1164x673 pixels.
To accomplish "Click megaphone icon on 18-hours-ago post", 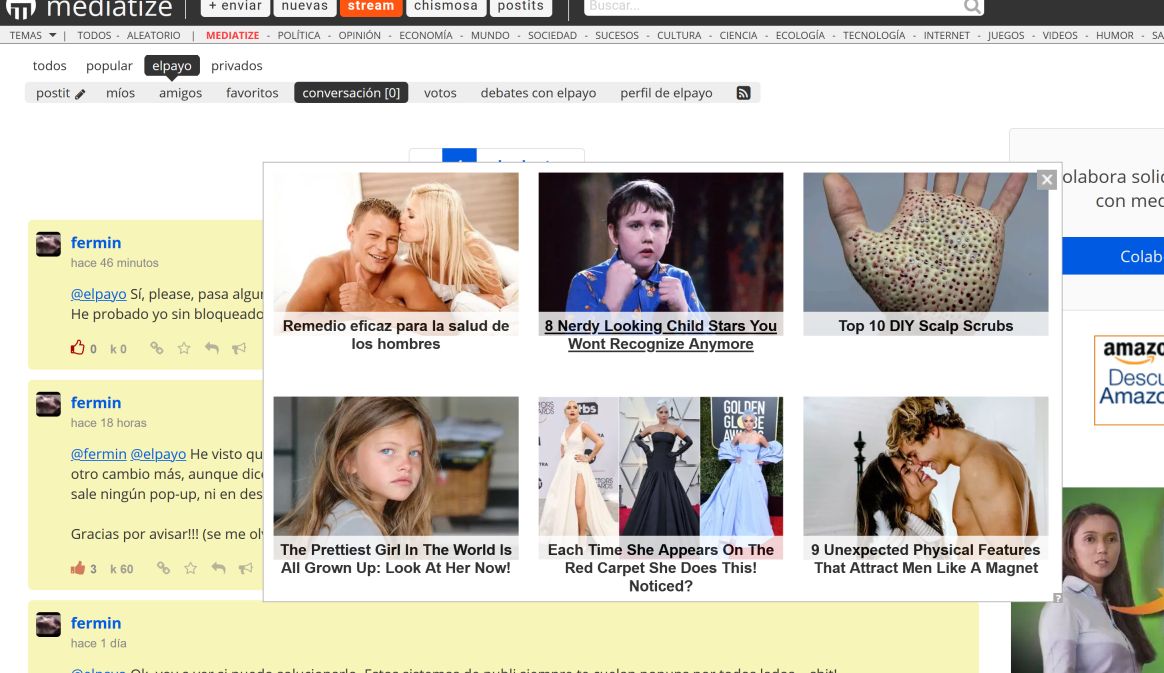I will point(246,568).
